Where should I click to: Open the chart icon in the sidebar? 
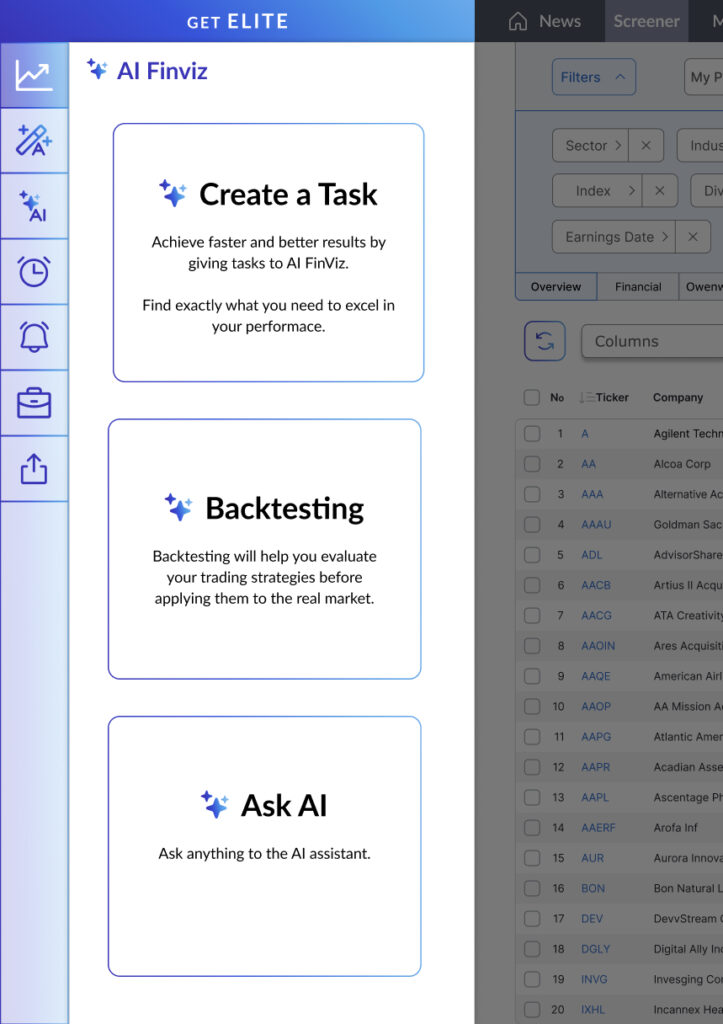click(x=34, y=76)
